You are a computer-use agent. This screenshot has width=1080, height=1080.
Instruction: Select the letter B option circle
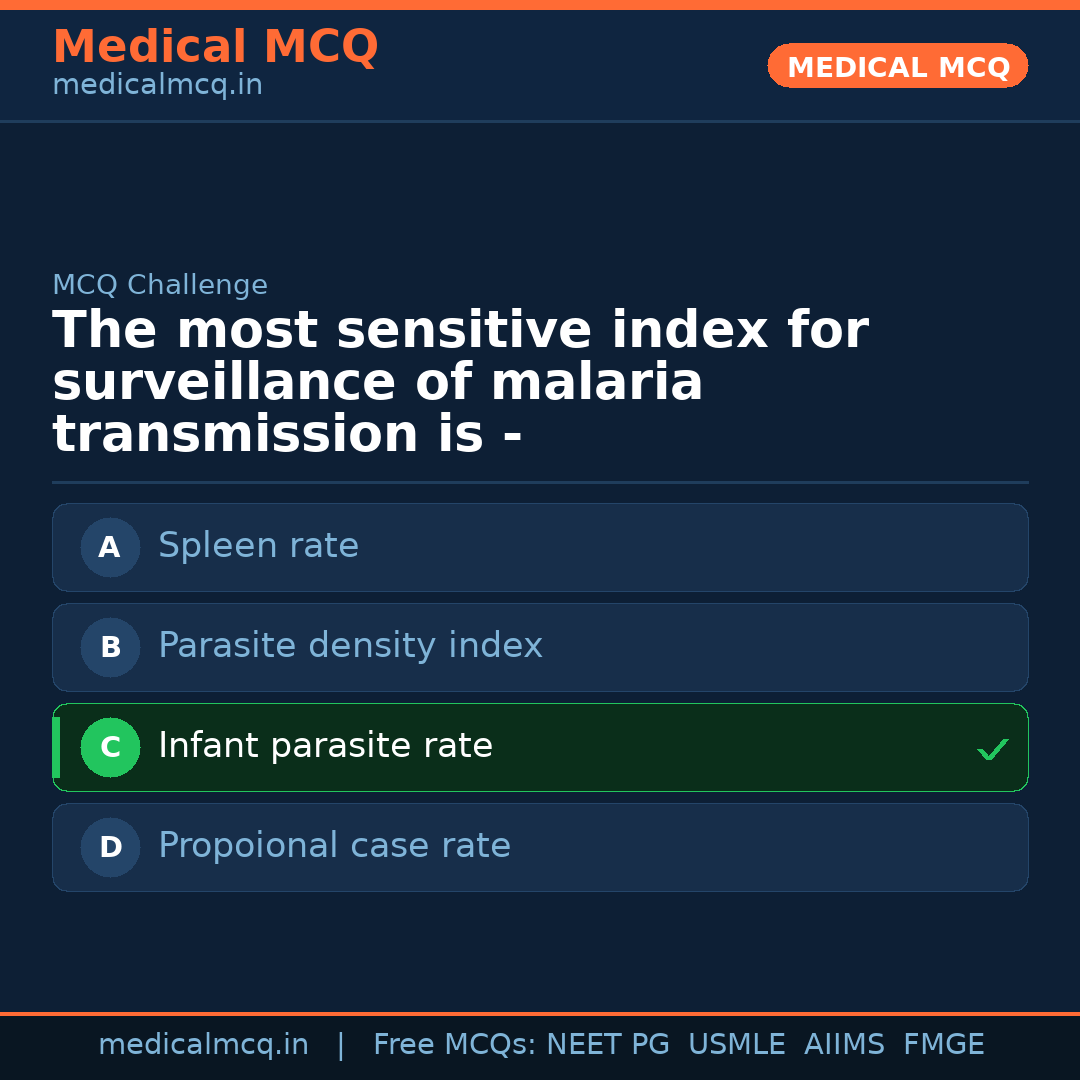tap(110, 647)
